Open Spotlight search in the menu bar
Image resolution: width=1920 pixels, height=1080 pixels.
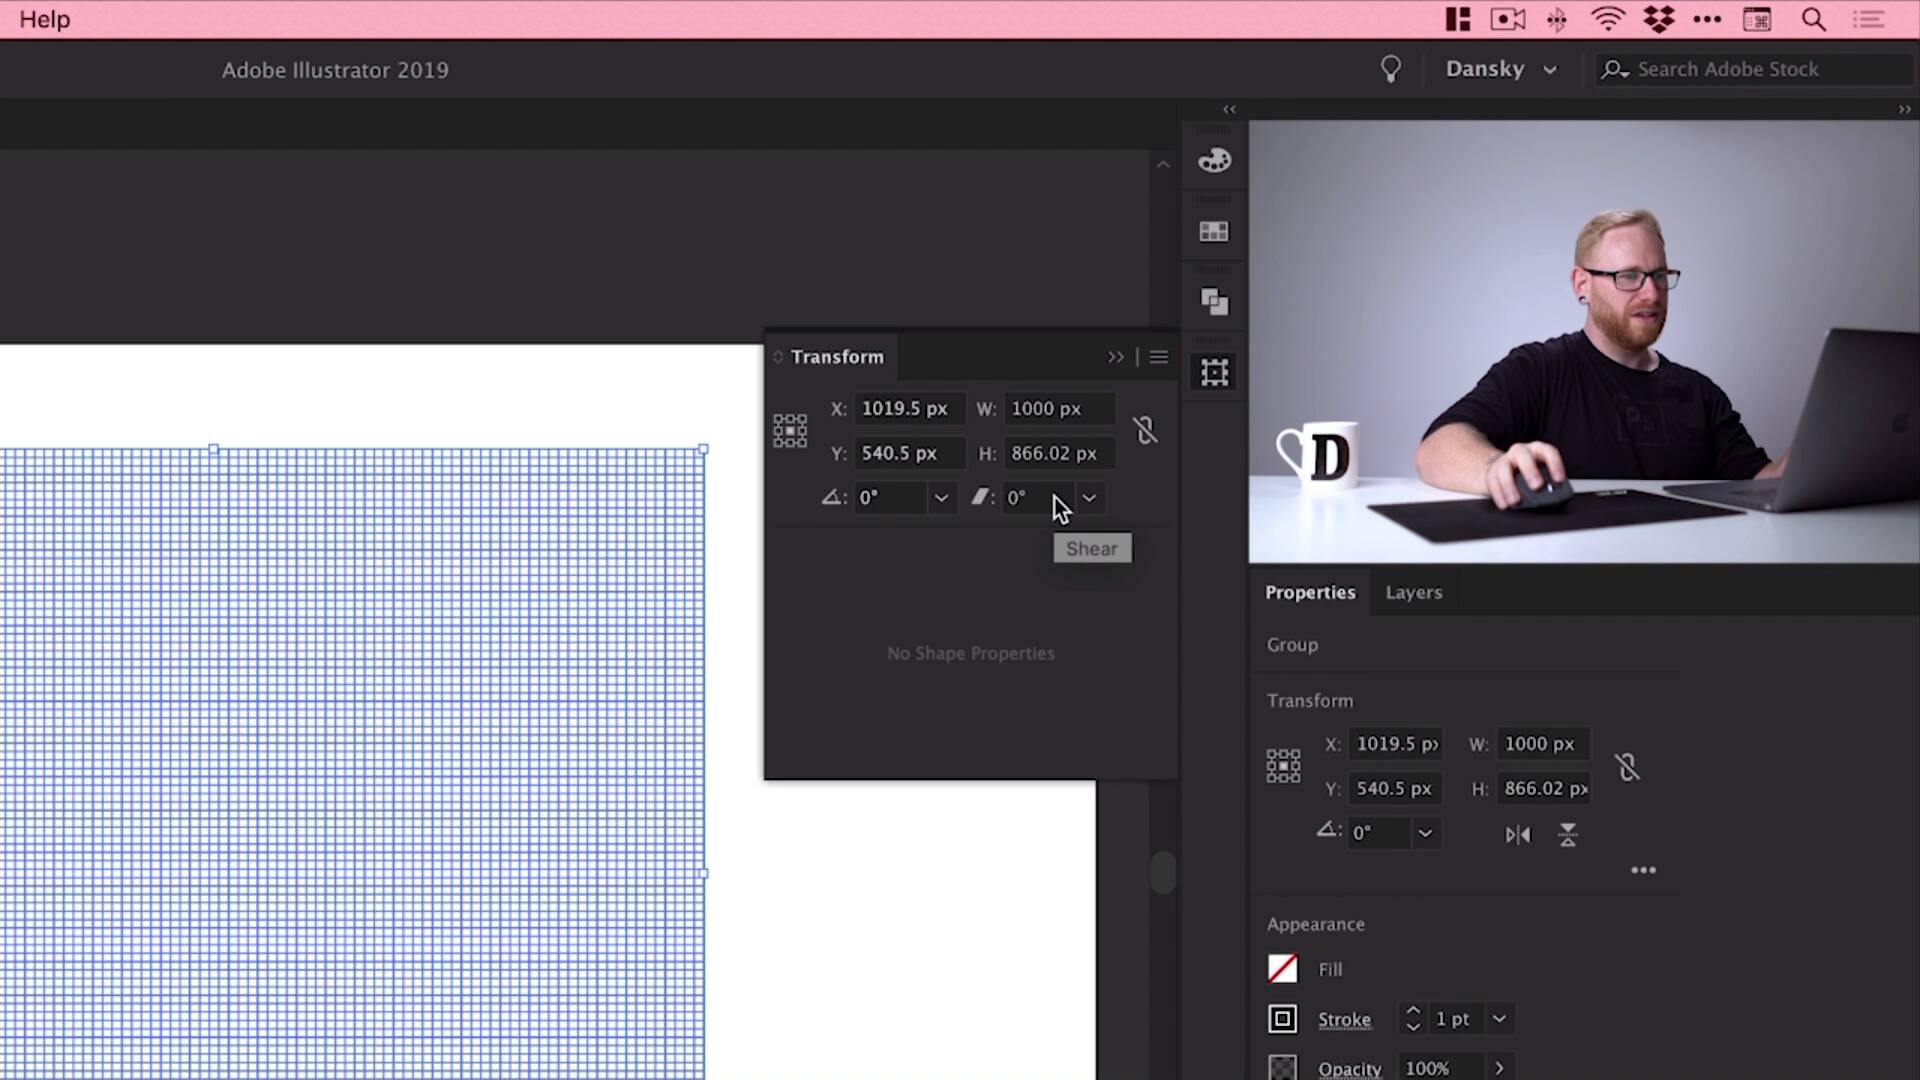point(1813,19)
